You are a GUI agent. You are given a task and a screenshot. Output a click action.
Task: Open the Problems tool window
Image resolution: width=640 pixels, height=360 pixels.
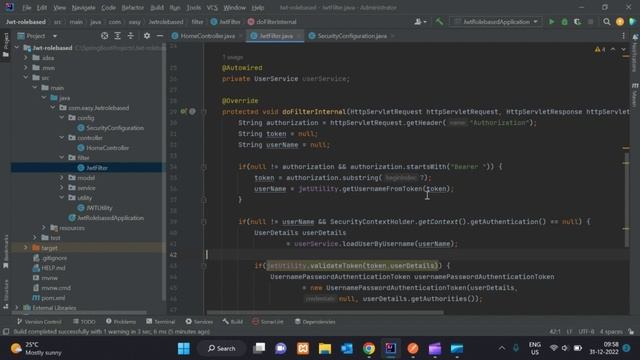tap(121, 322)
